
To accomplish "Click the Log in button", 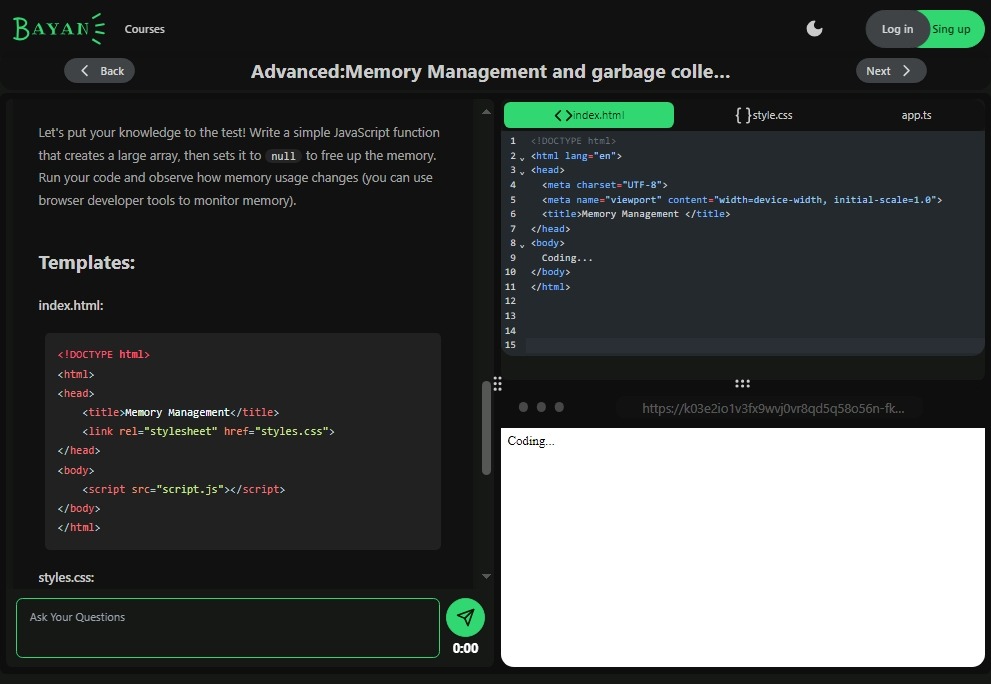I will click(x=897, y=29).
